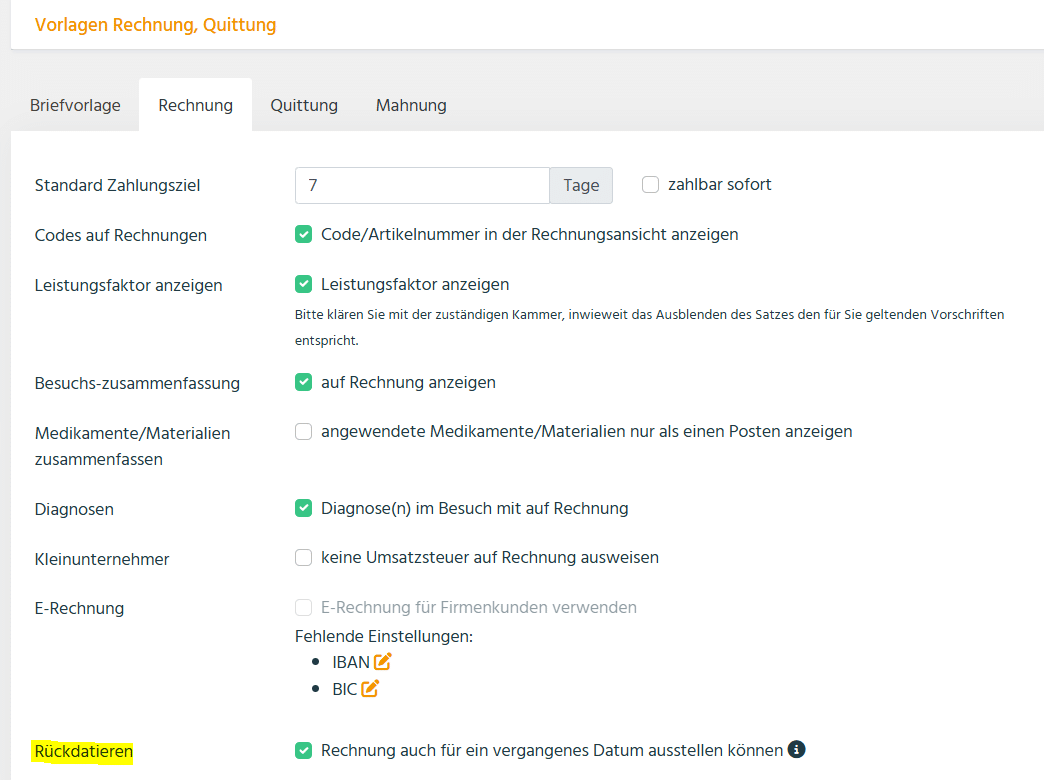Viewport: 1044px width, 780px height.
Task: Toggle the Leistungsfaktor anzeigen checkbox
Action: click(x=304, y=284)
